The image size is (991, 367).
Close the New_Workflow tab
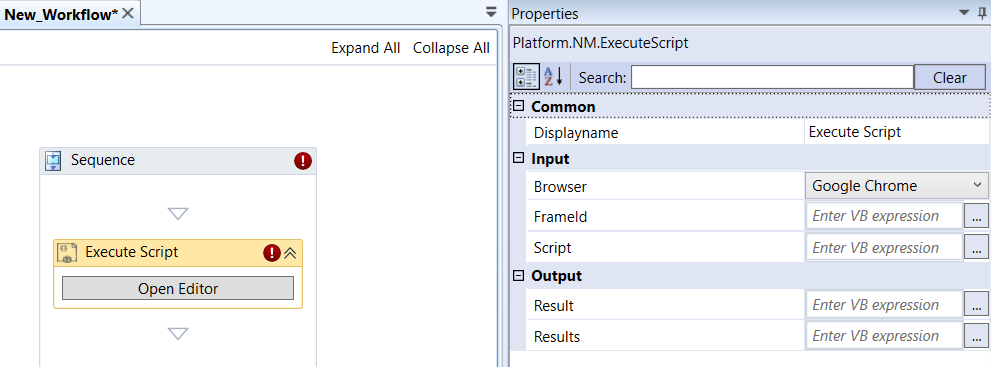point(128,13)
